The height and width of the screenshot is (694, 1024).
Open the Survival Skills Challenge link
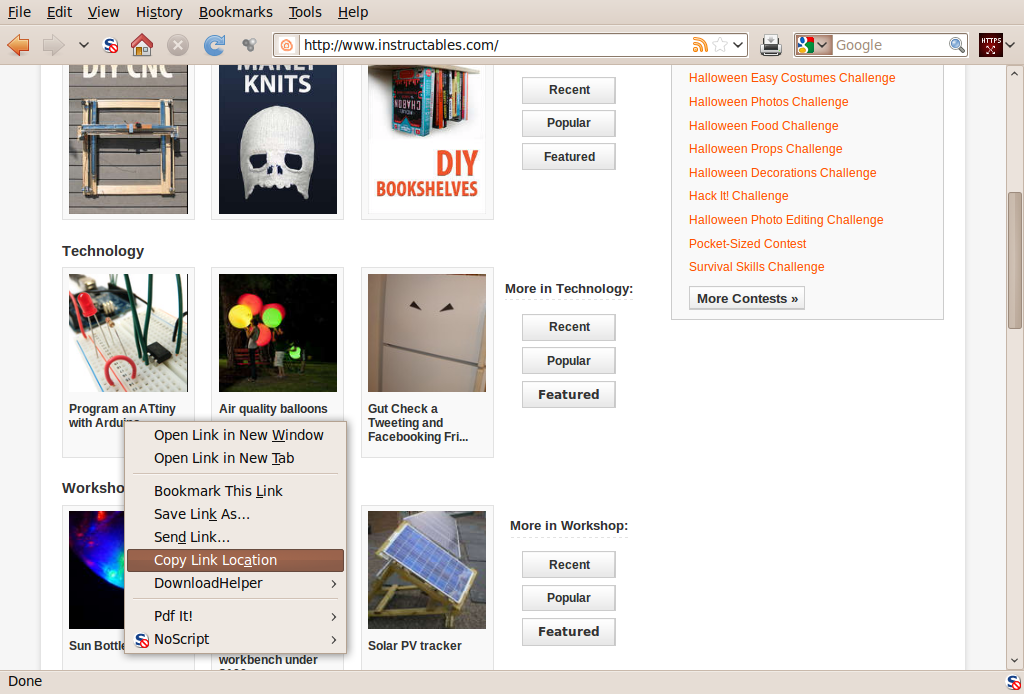pos(756,267)
